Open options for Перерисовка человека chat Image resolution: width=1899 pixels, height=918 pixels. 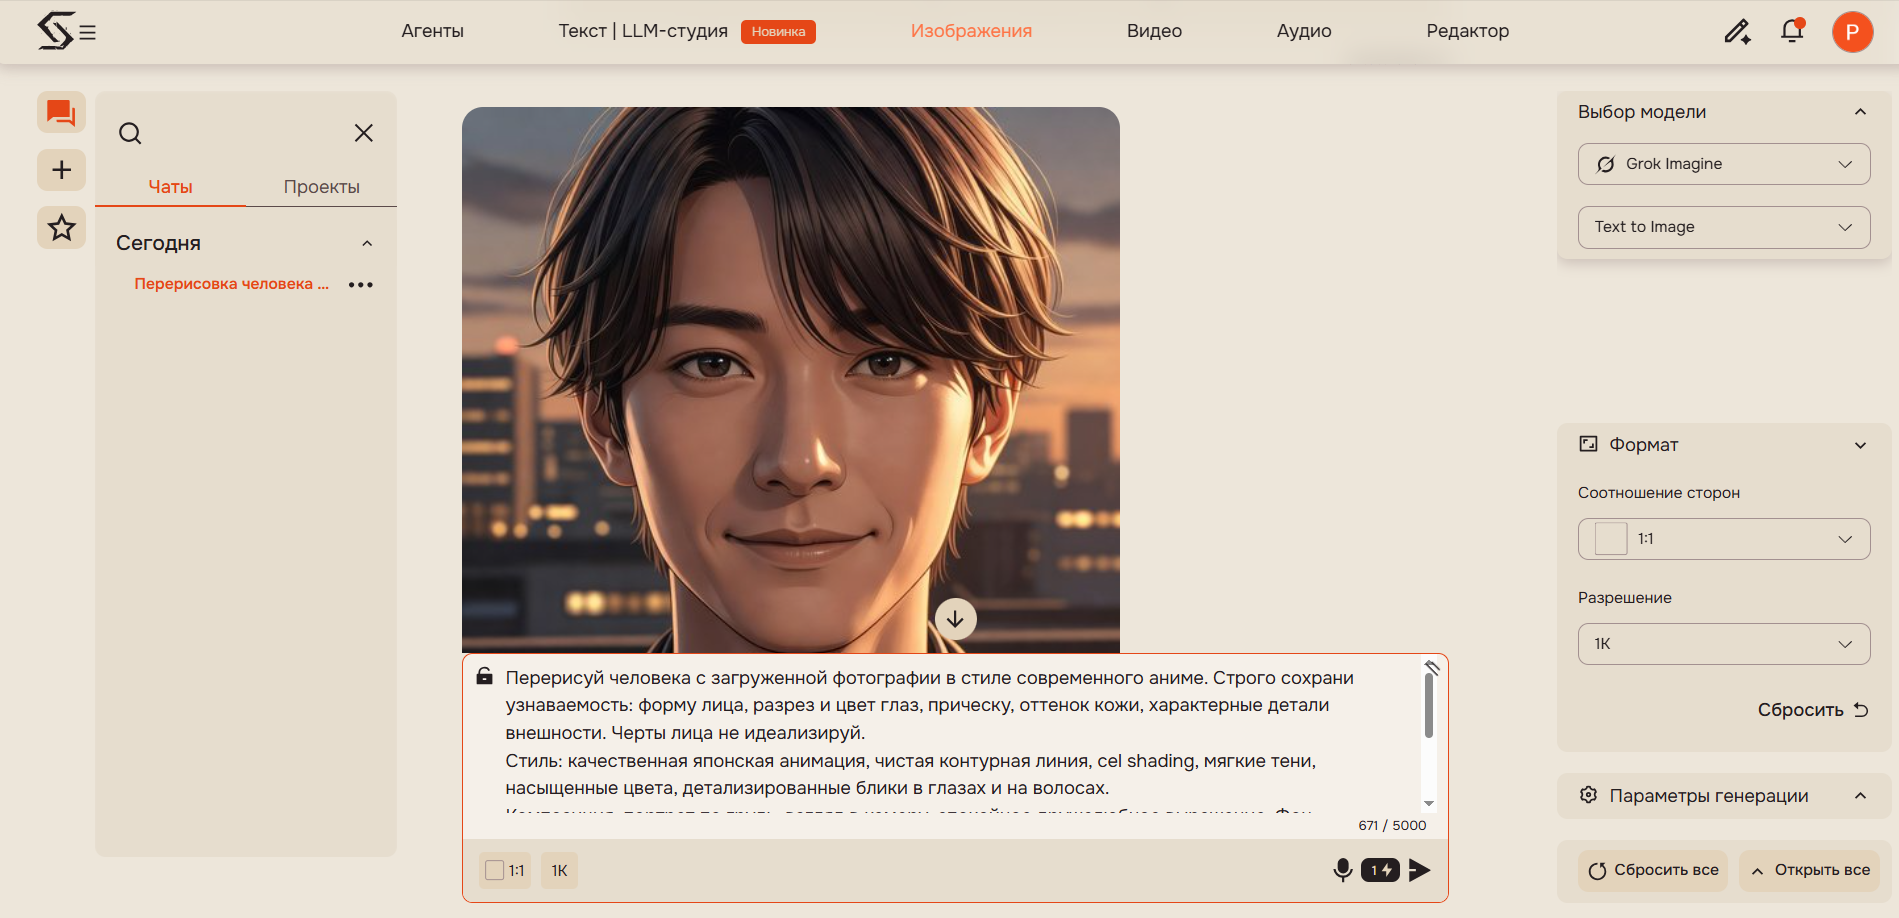coord(361,285)
